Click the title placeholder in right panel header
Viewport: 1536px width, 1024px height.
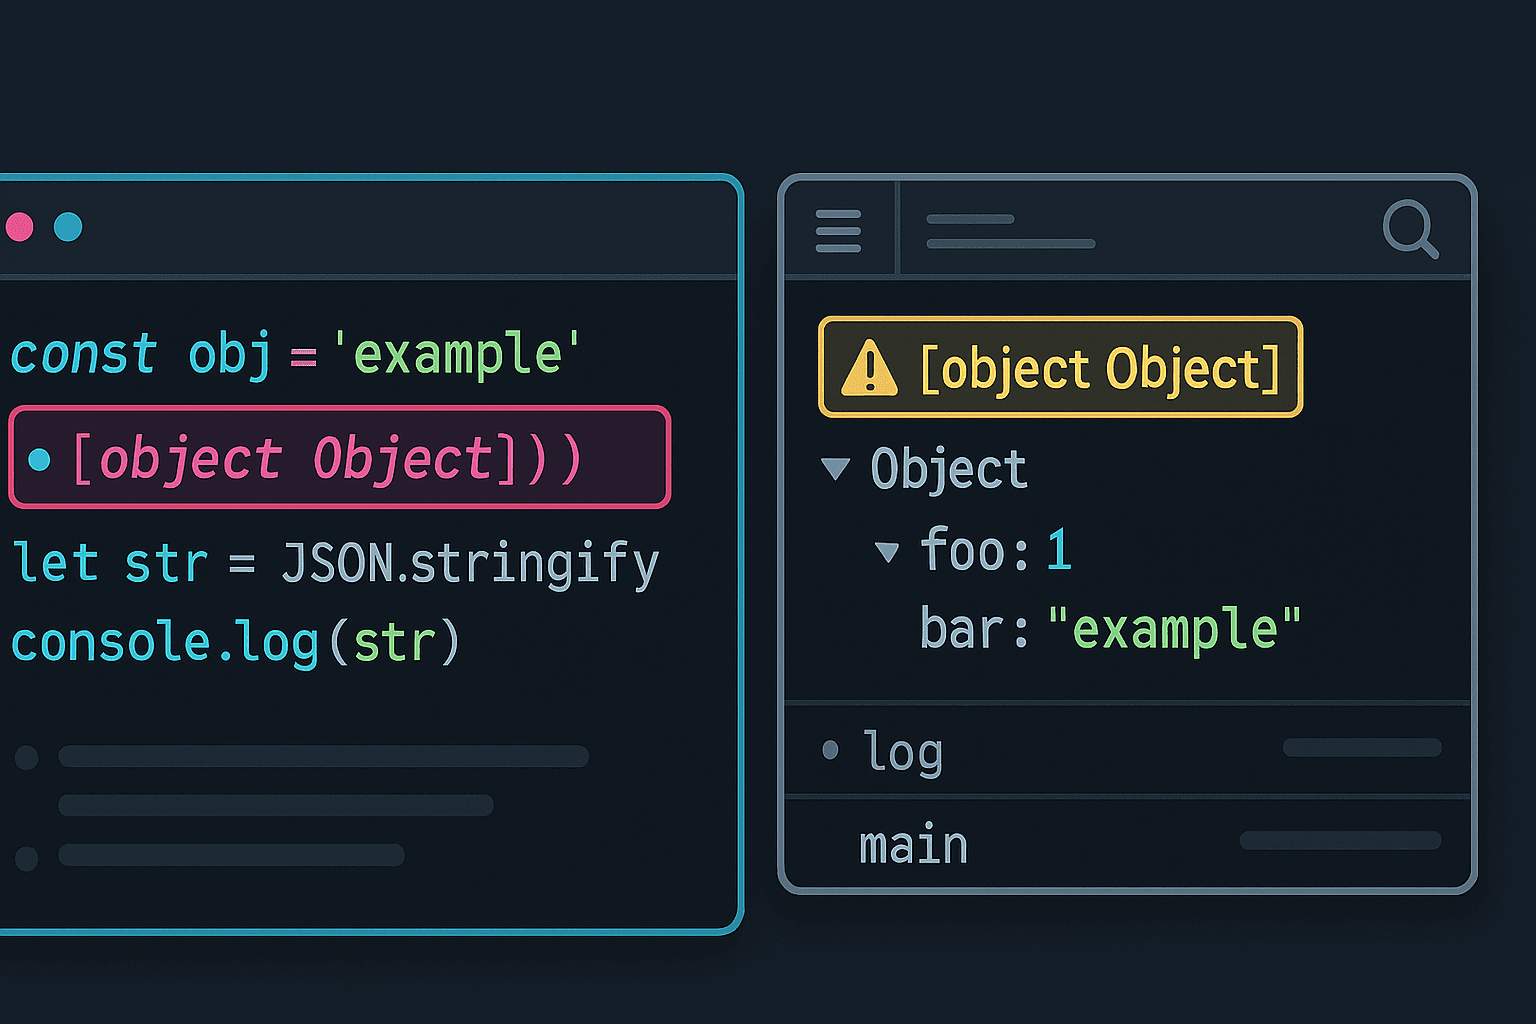tap(1010, 231)
